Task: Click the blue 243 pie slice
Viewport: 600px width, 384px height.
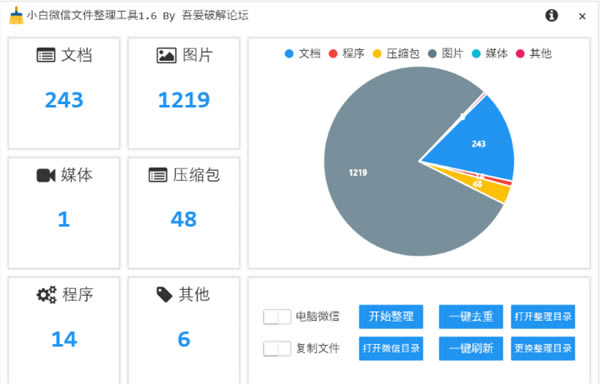Action: coord(478,143)
